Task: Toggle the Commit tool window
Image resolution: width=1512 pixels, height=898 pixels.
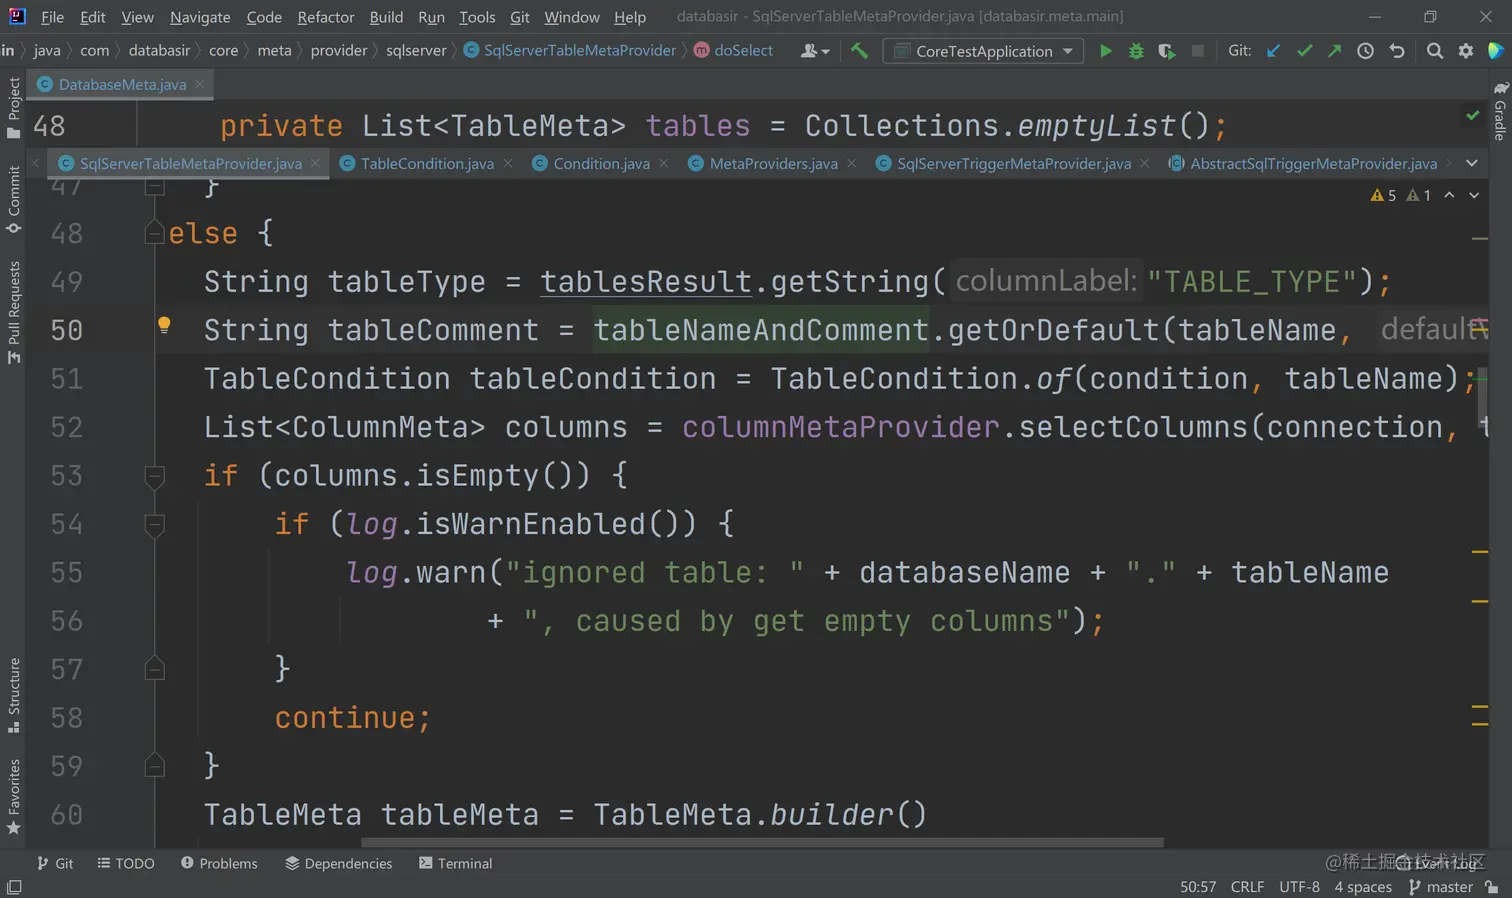Action: [x=13, y=200]
